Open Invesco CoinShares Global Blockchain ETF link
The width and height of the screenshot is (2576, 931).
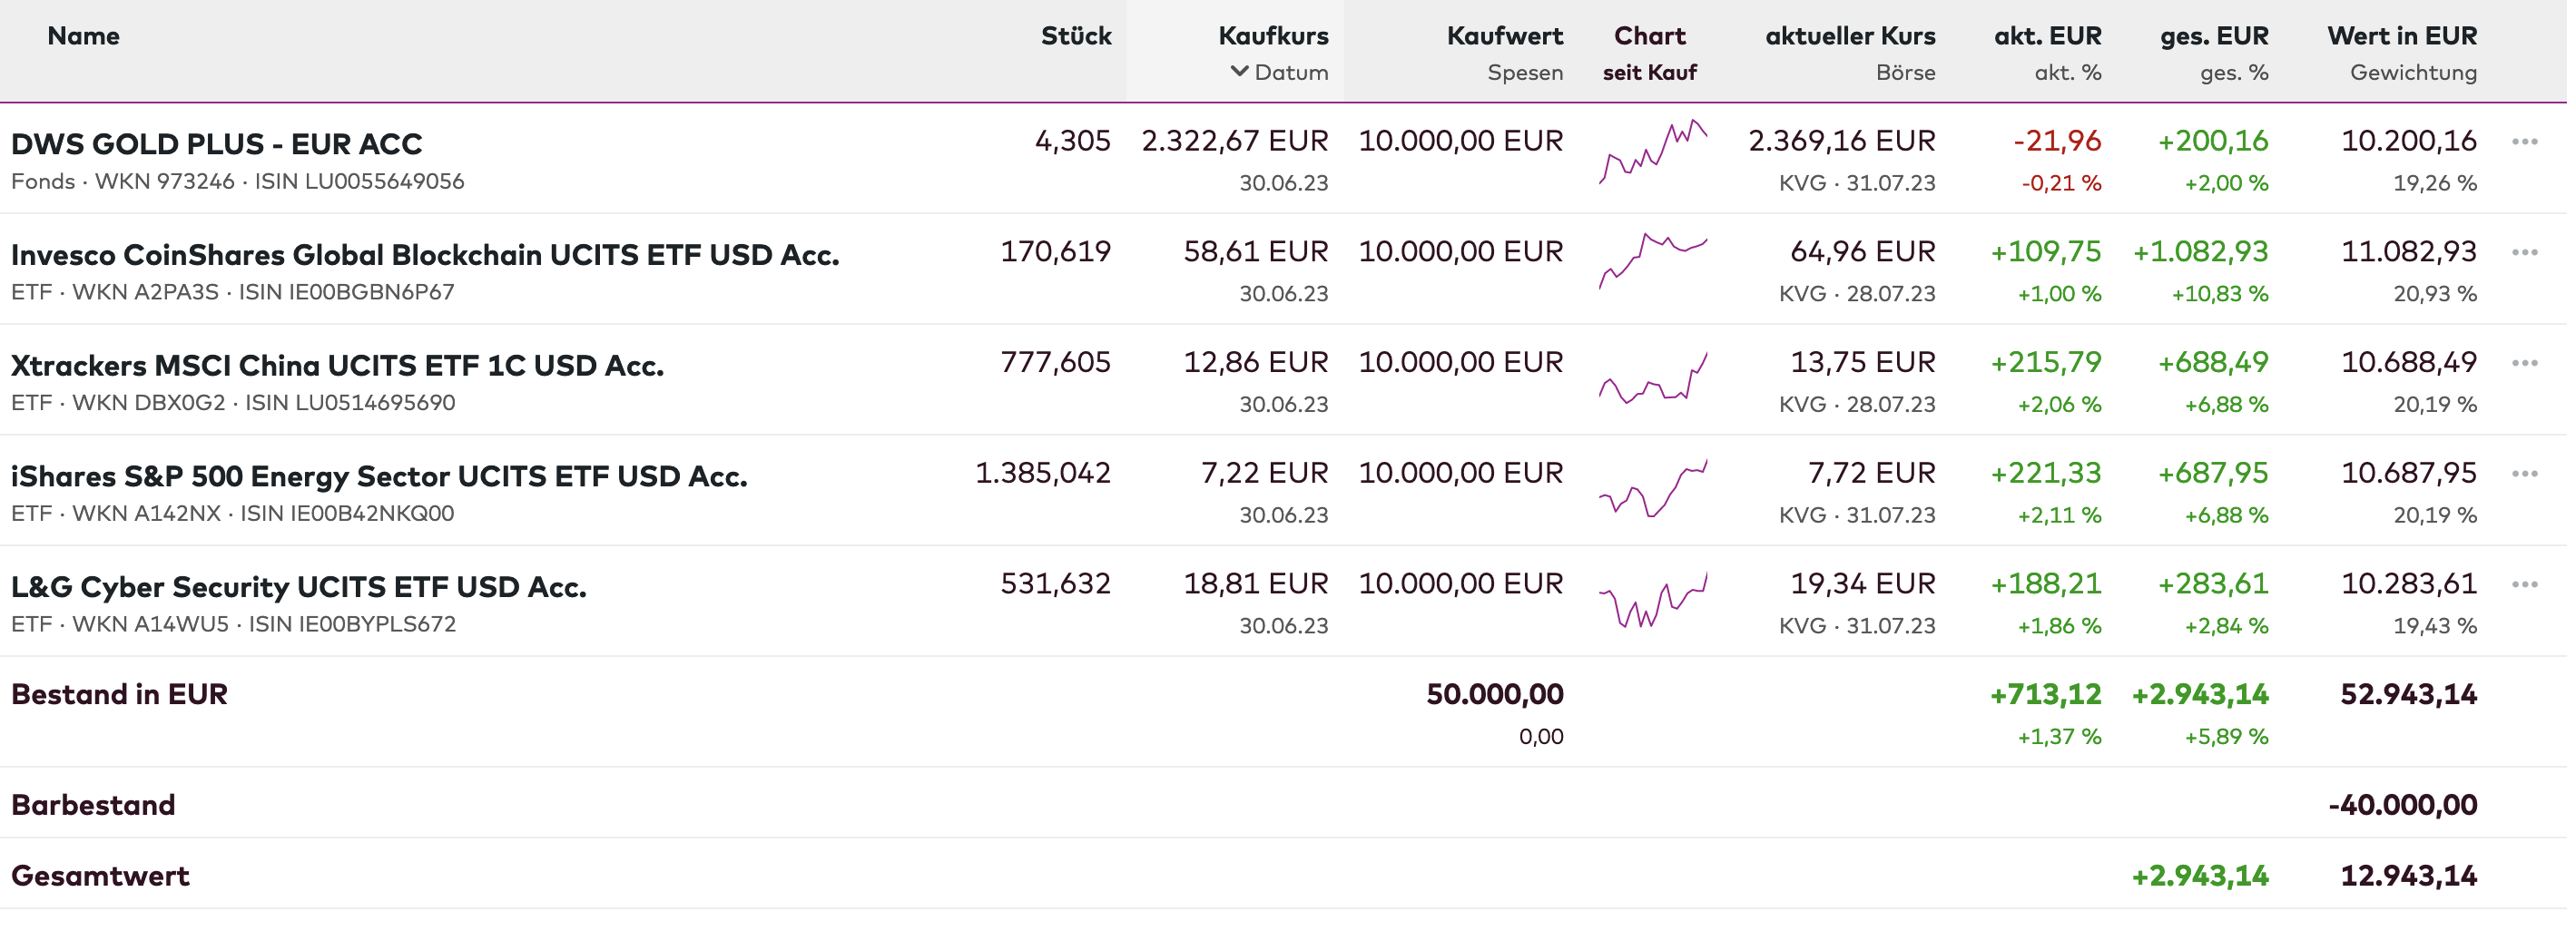coord(425,255)
